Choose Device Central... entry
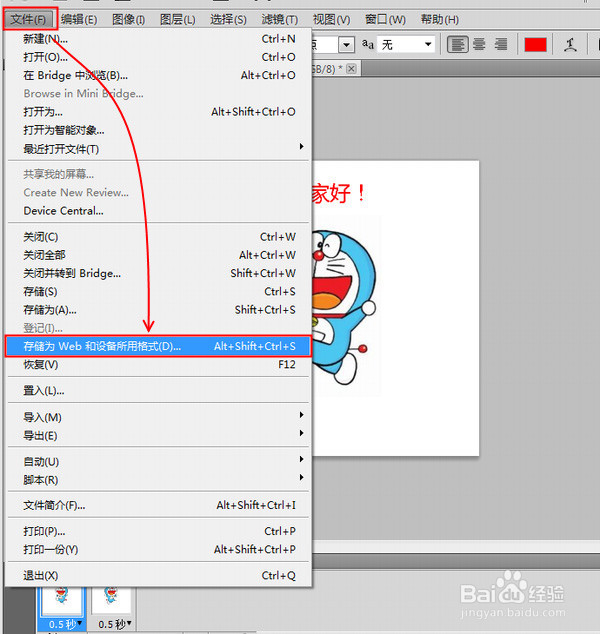Image resolution: width=600 pixels, height=634 pixels. click(158, 211)
